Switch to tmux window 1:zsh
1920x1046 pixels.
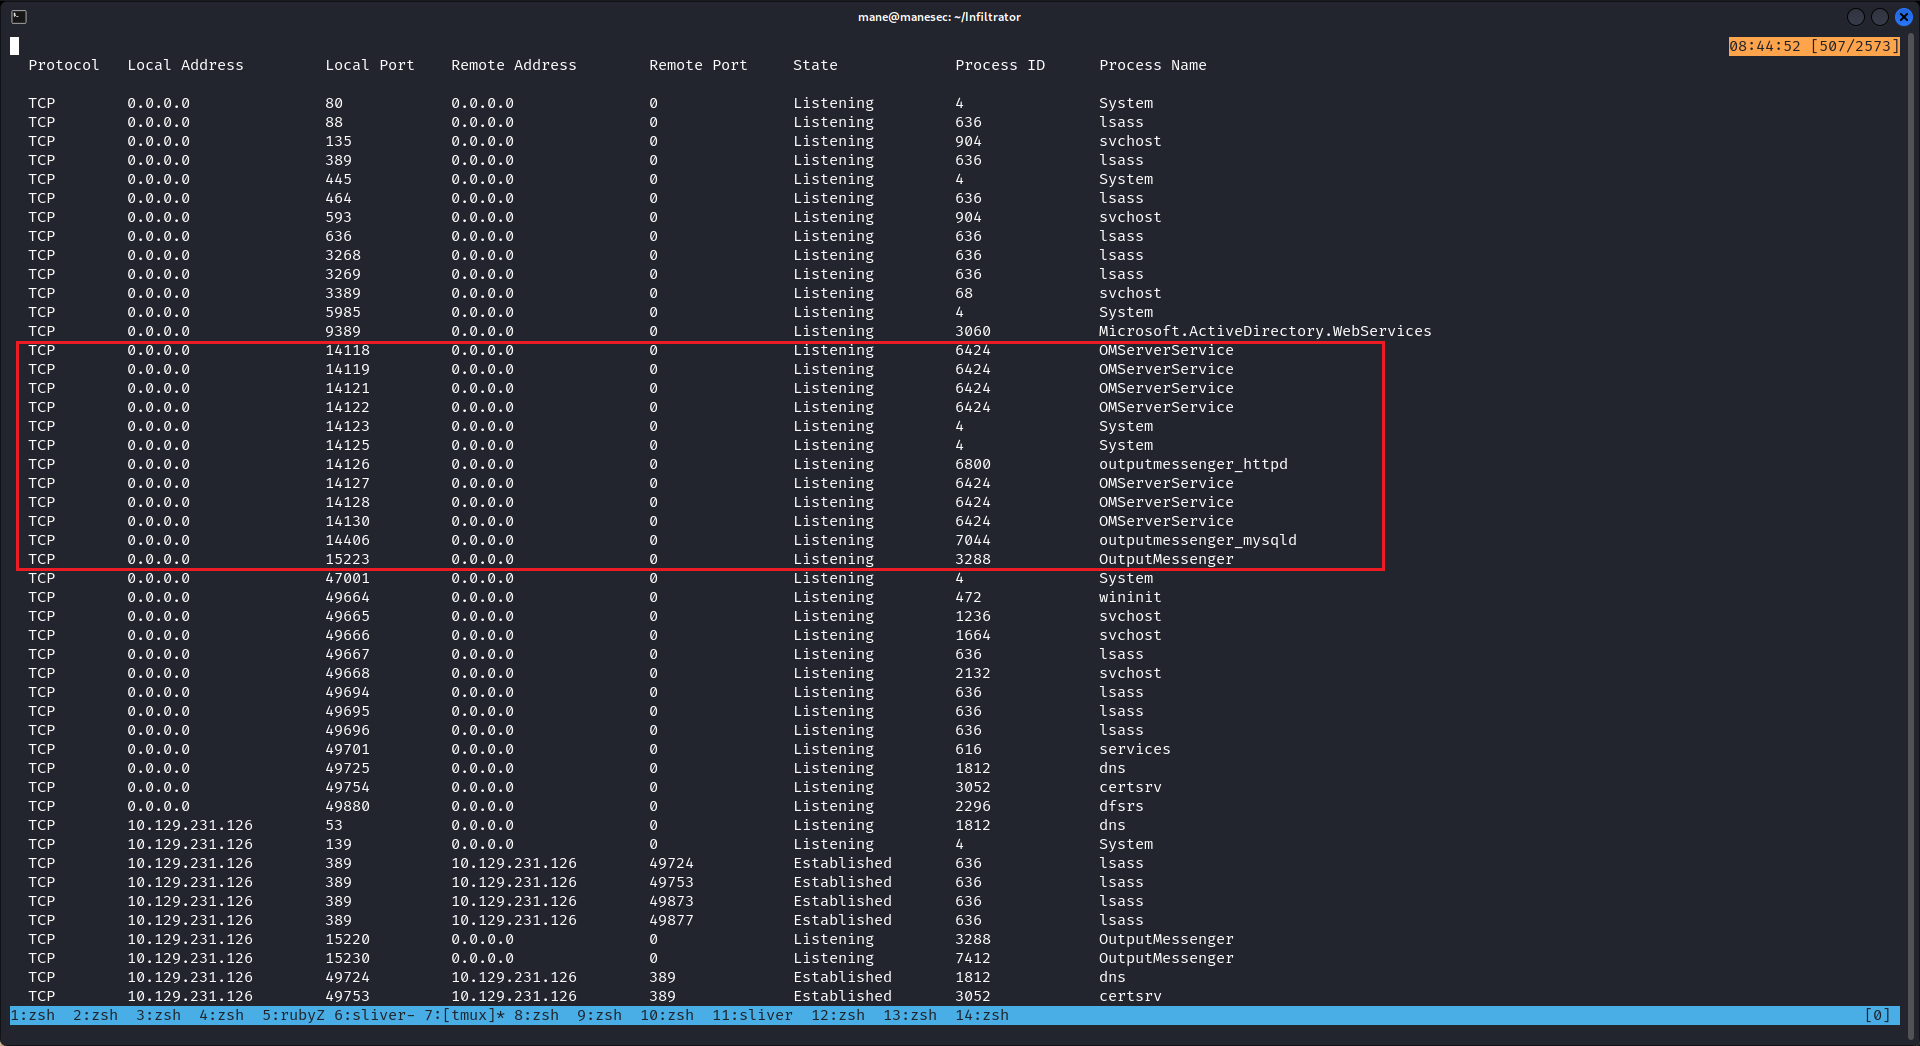click(33, 1015)
